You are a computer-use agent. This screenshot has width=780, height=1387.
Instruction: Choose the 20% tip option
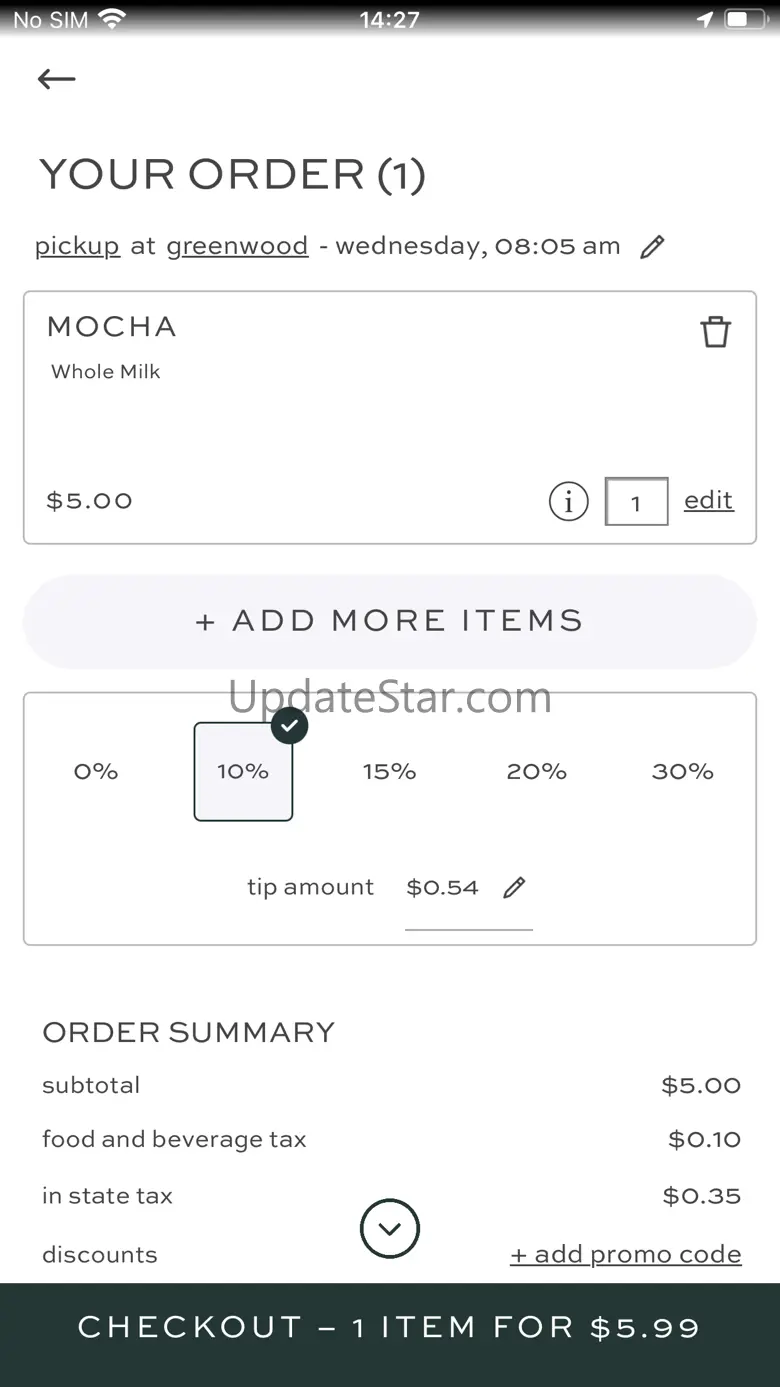click(x=536, y=771)
